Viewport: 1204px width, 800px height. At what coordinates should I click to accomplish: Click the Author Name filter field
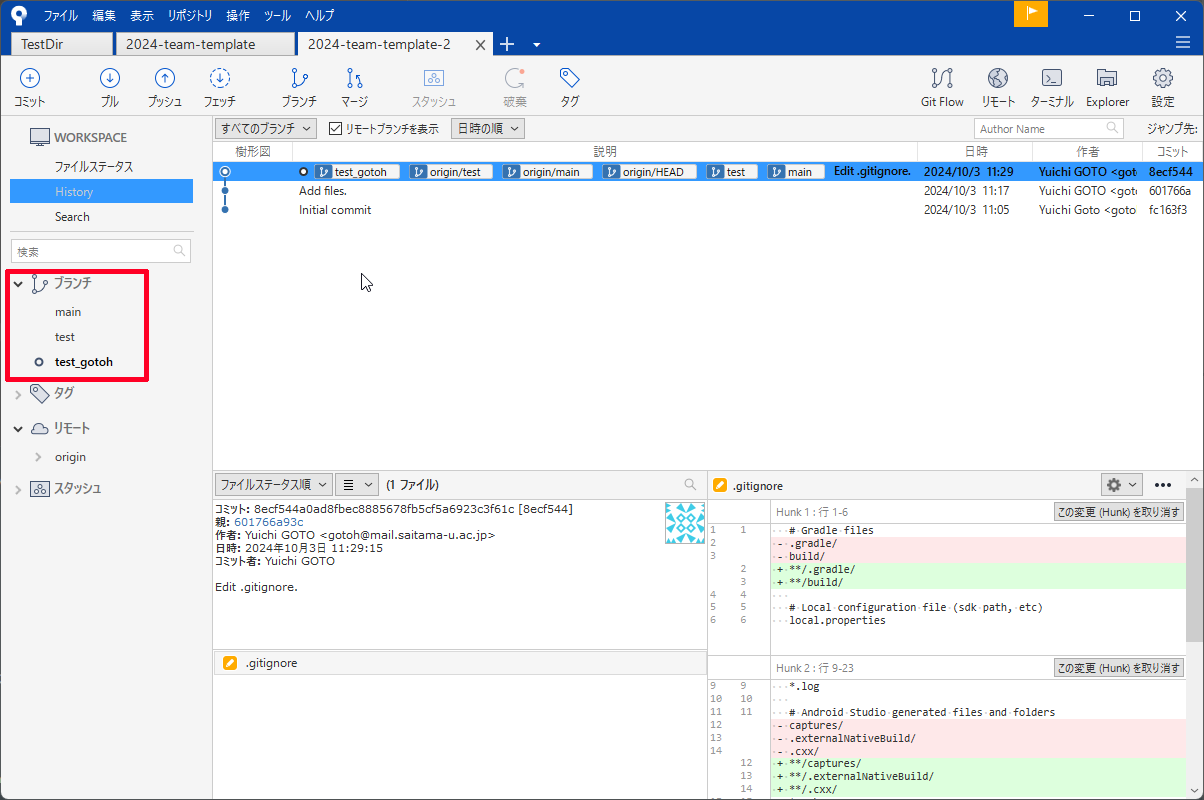pos(1048,128)
